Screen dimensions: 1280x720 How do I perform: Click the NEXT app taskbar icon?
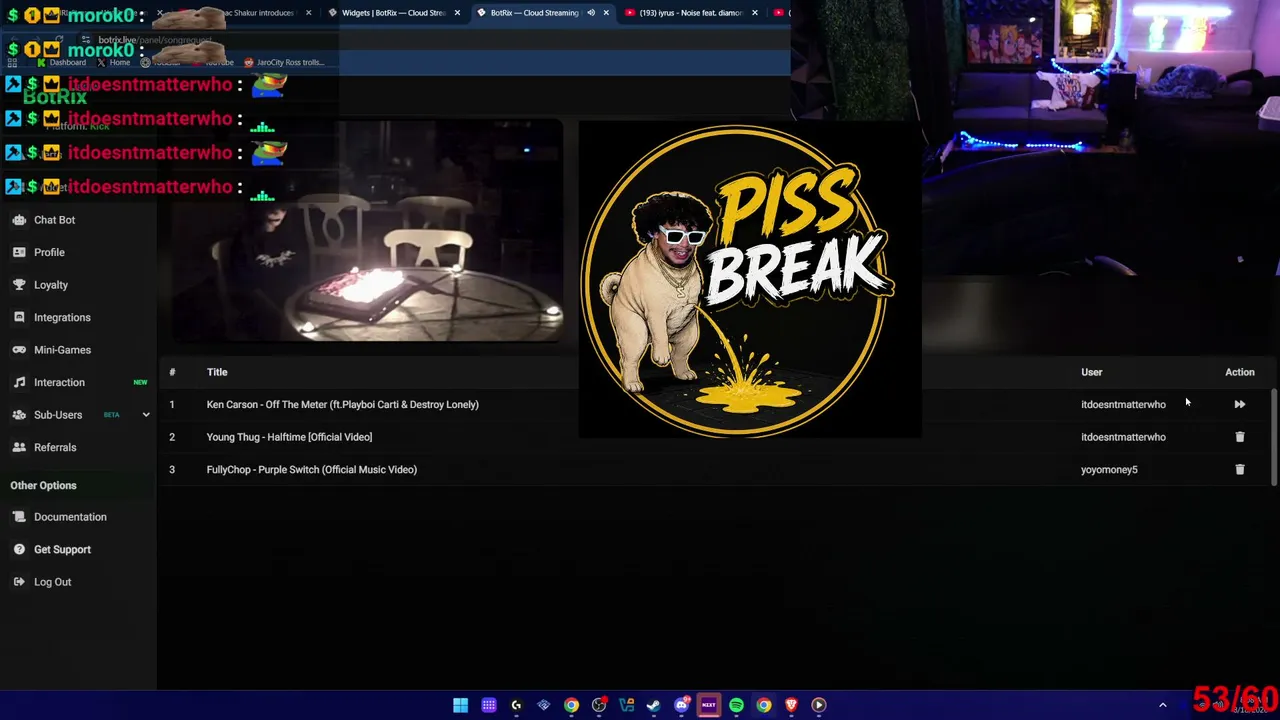pyautogui.click(x=708, y=705)
